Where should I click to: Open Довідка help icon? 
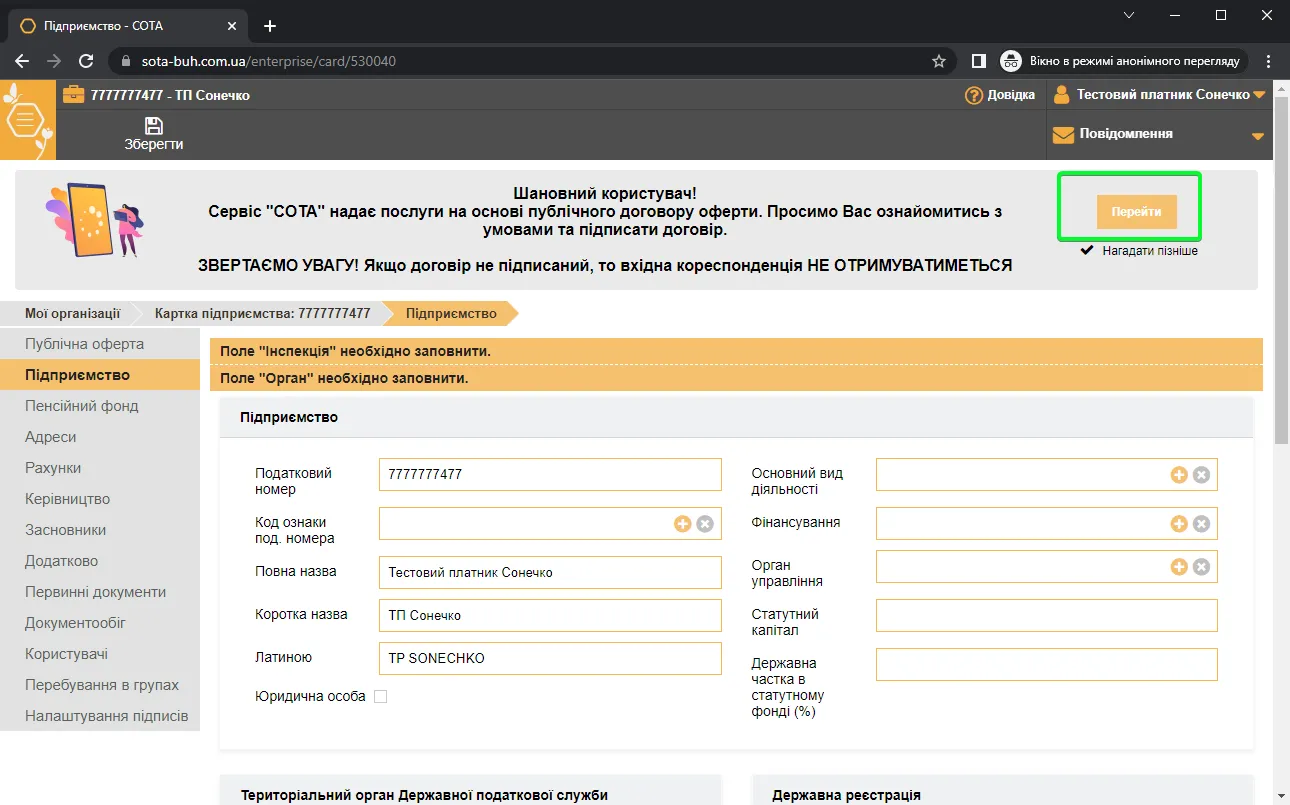974,95
